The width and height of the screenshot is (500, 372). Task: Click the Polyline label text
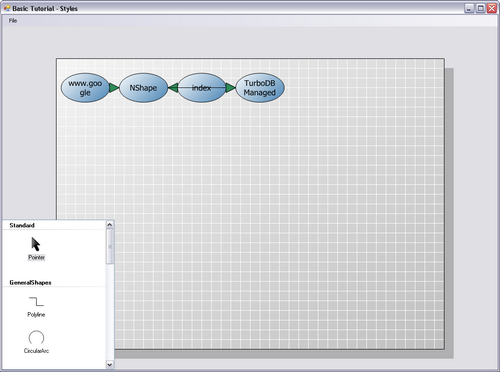36,315
